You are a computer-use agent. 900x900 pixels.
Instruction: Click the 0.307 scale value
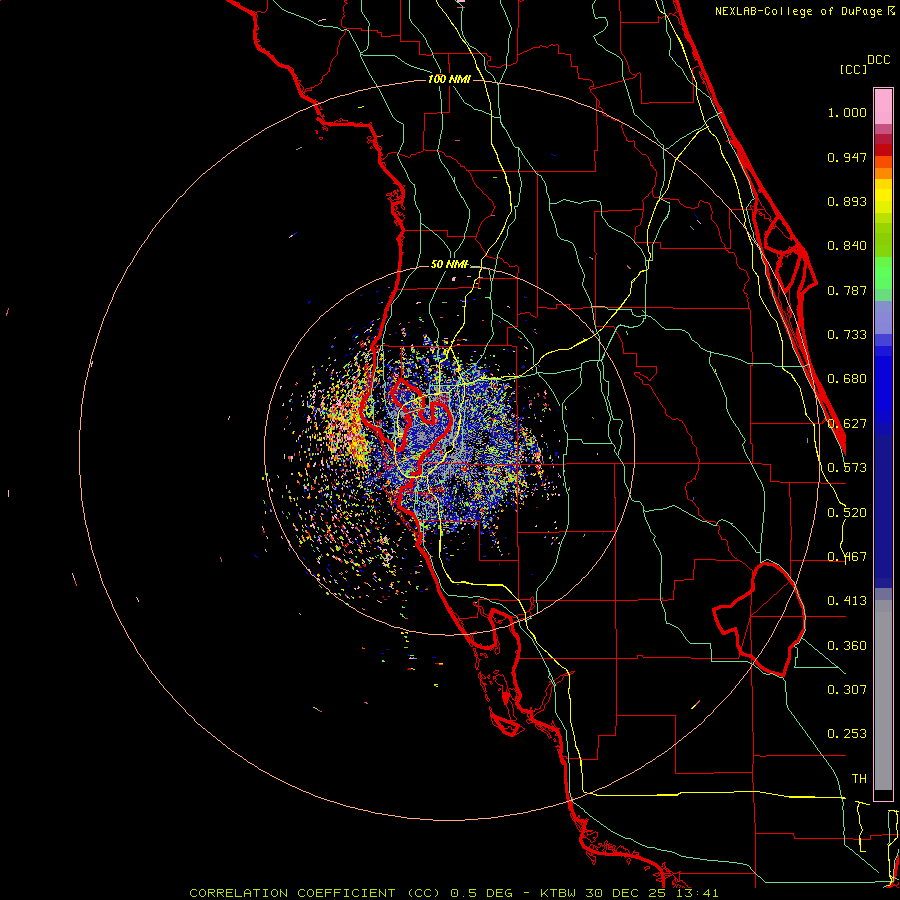point(847,690)
